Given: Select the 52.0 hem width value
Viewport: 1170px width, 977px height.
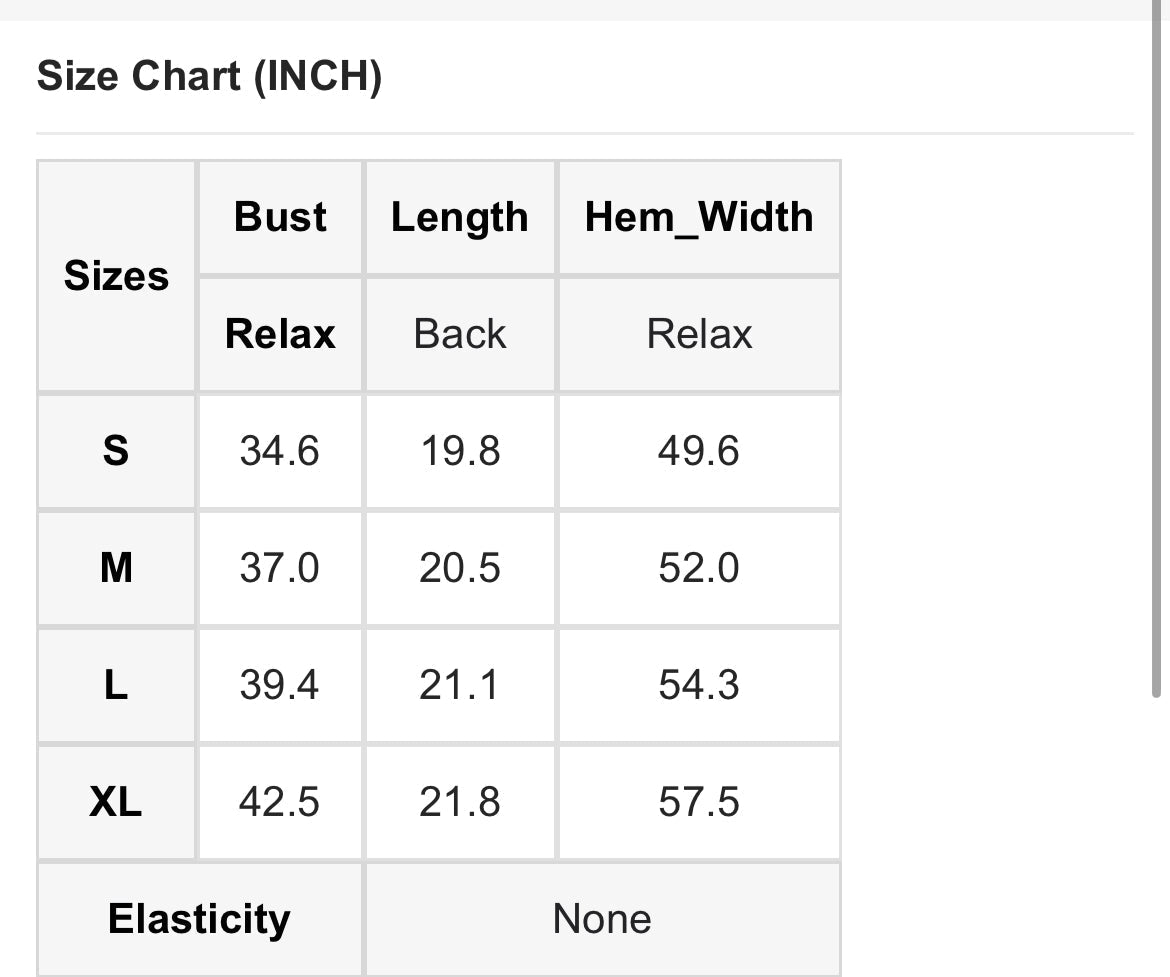Looking at the screenshot, I should [x=698, y=568].
